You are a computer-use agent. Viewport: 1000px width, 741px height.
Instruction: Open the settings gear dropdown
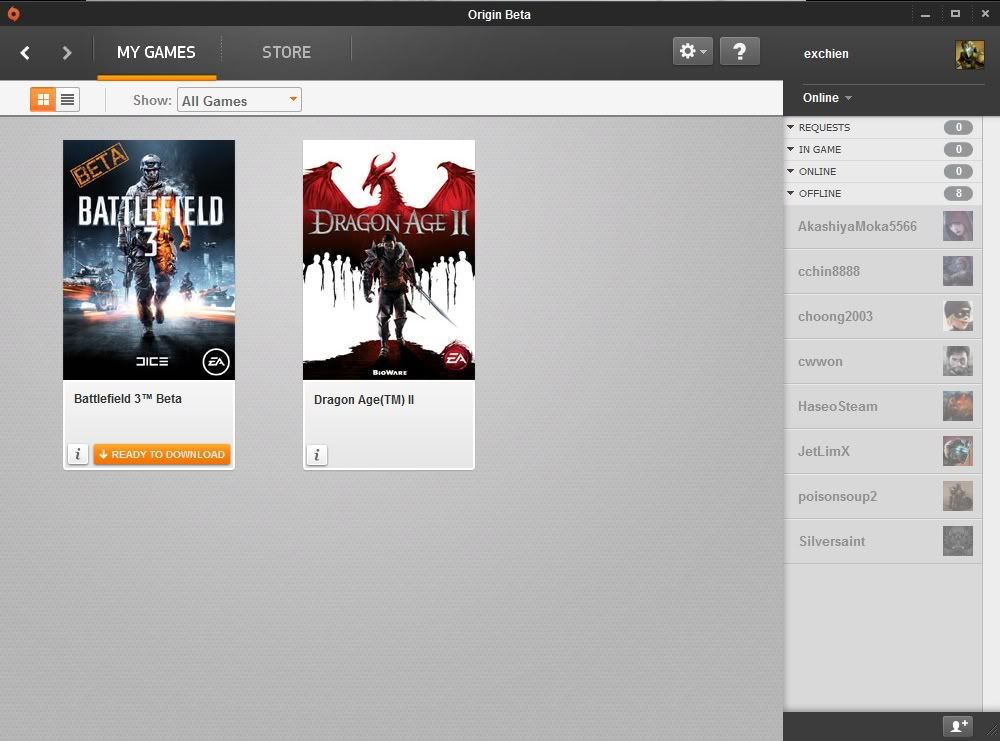point(692,52)
